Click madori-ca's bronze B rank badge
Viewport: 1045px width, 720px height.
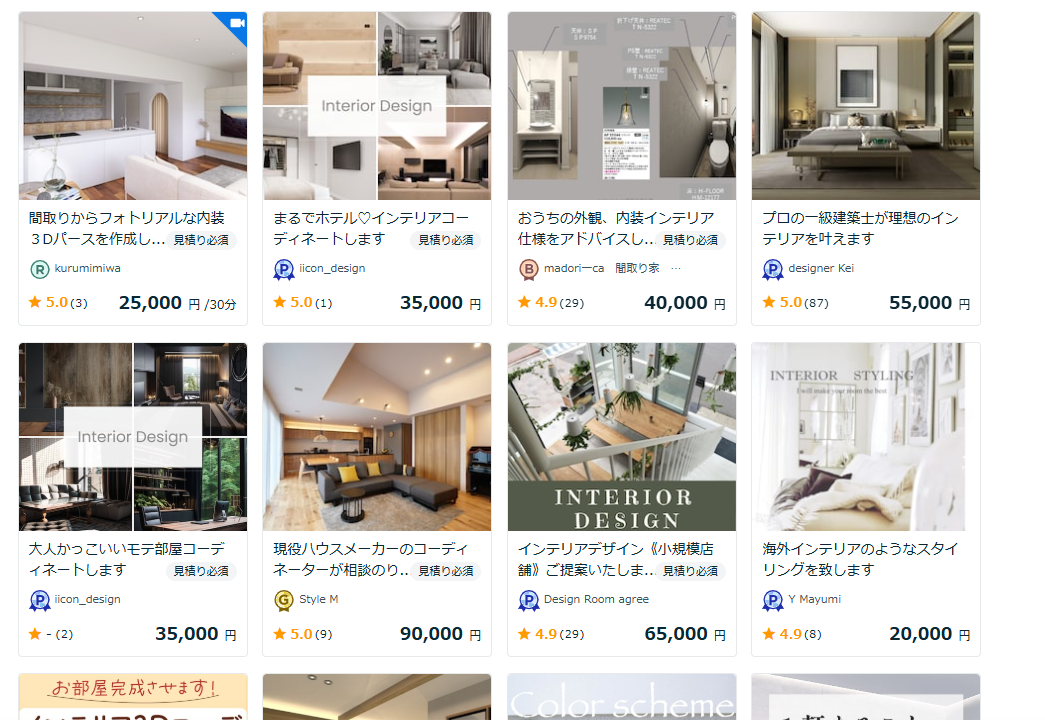528,269
